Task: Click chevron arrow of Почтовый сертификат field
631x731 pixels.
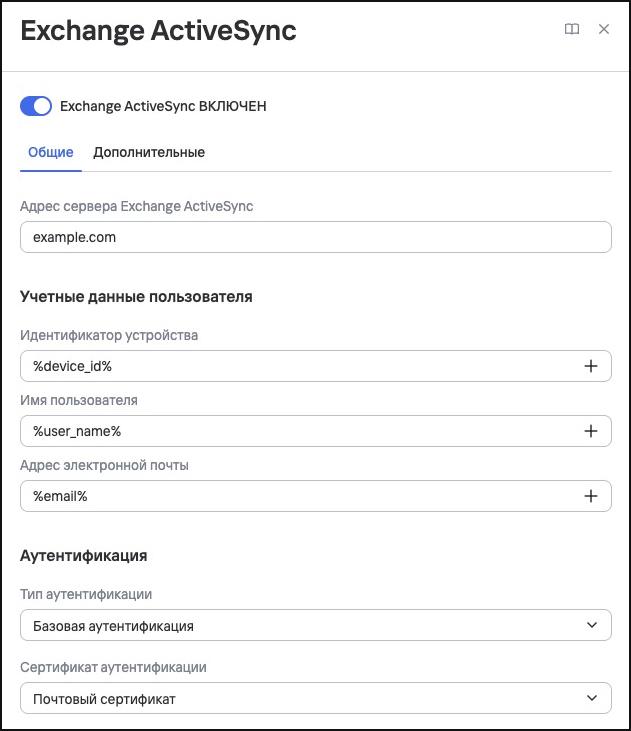Action: [592, 698]
